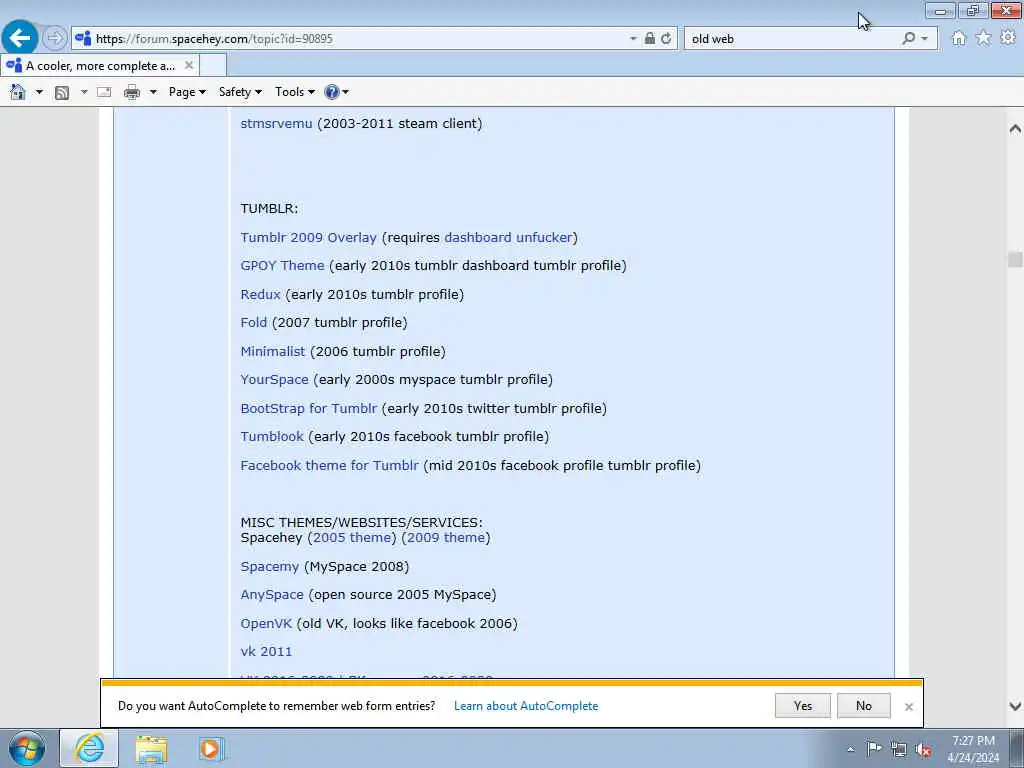The width and height of the screenshot is (1024, 768).
Task: Open the Tools menu
Action: (x=295, y=92)
